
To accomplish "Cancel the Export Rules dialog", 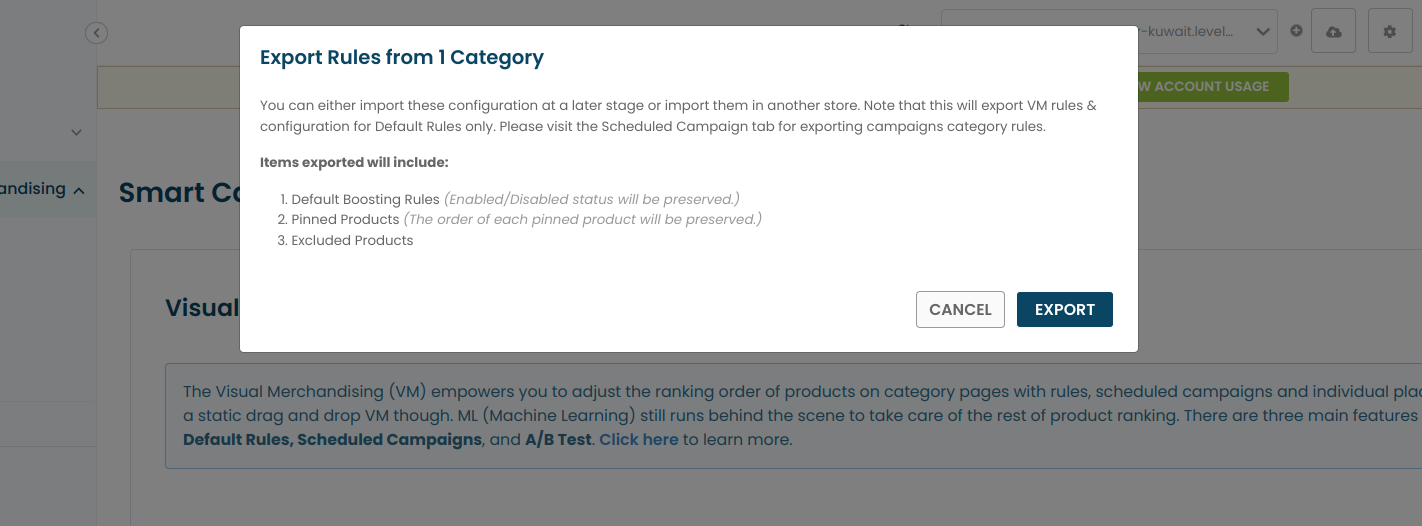I will point(960,310).
